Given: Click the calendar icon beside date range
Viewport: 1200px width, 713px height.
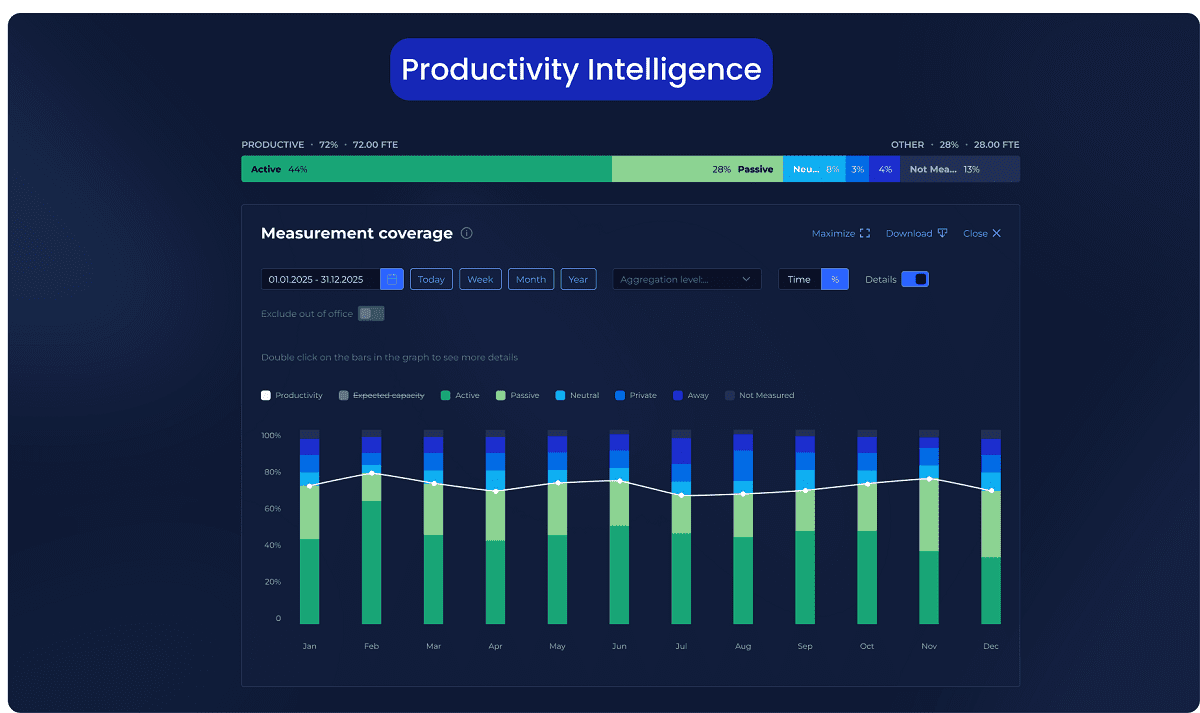Looking at the screenshot, I should coord(392,280).
